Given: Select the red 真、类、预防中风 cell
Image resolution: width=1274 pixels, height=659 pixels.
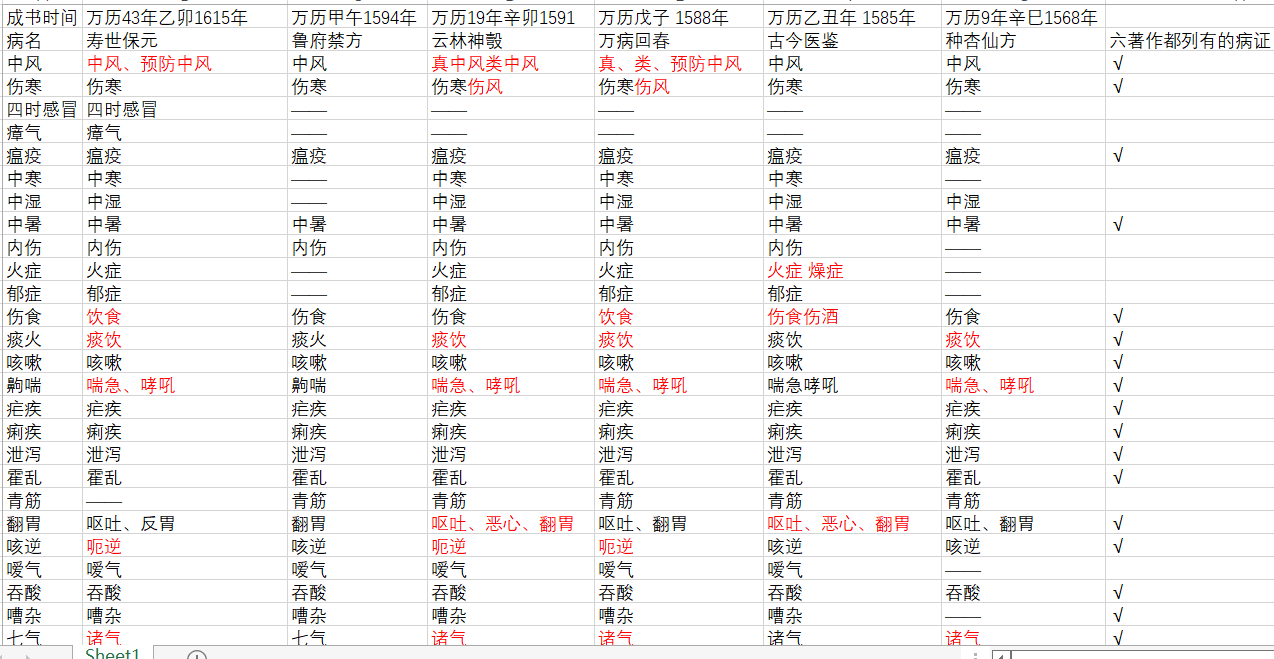Looking at the screenshot, I should 680,63.
